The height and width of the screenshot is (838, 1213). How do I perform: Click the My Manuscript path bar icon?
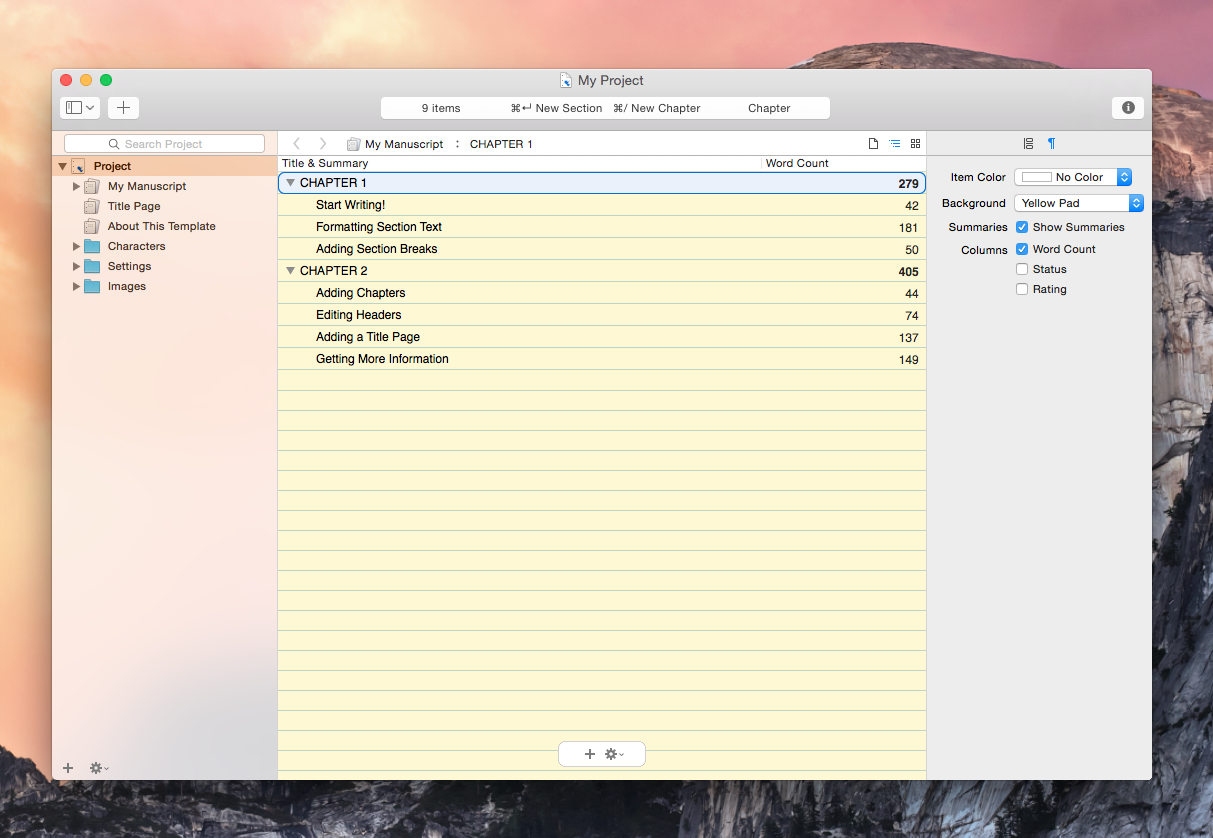(x=353, y=144)
